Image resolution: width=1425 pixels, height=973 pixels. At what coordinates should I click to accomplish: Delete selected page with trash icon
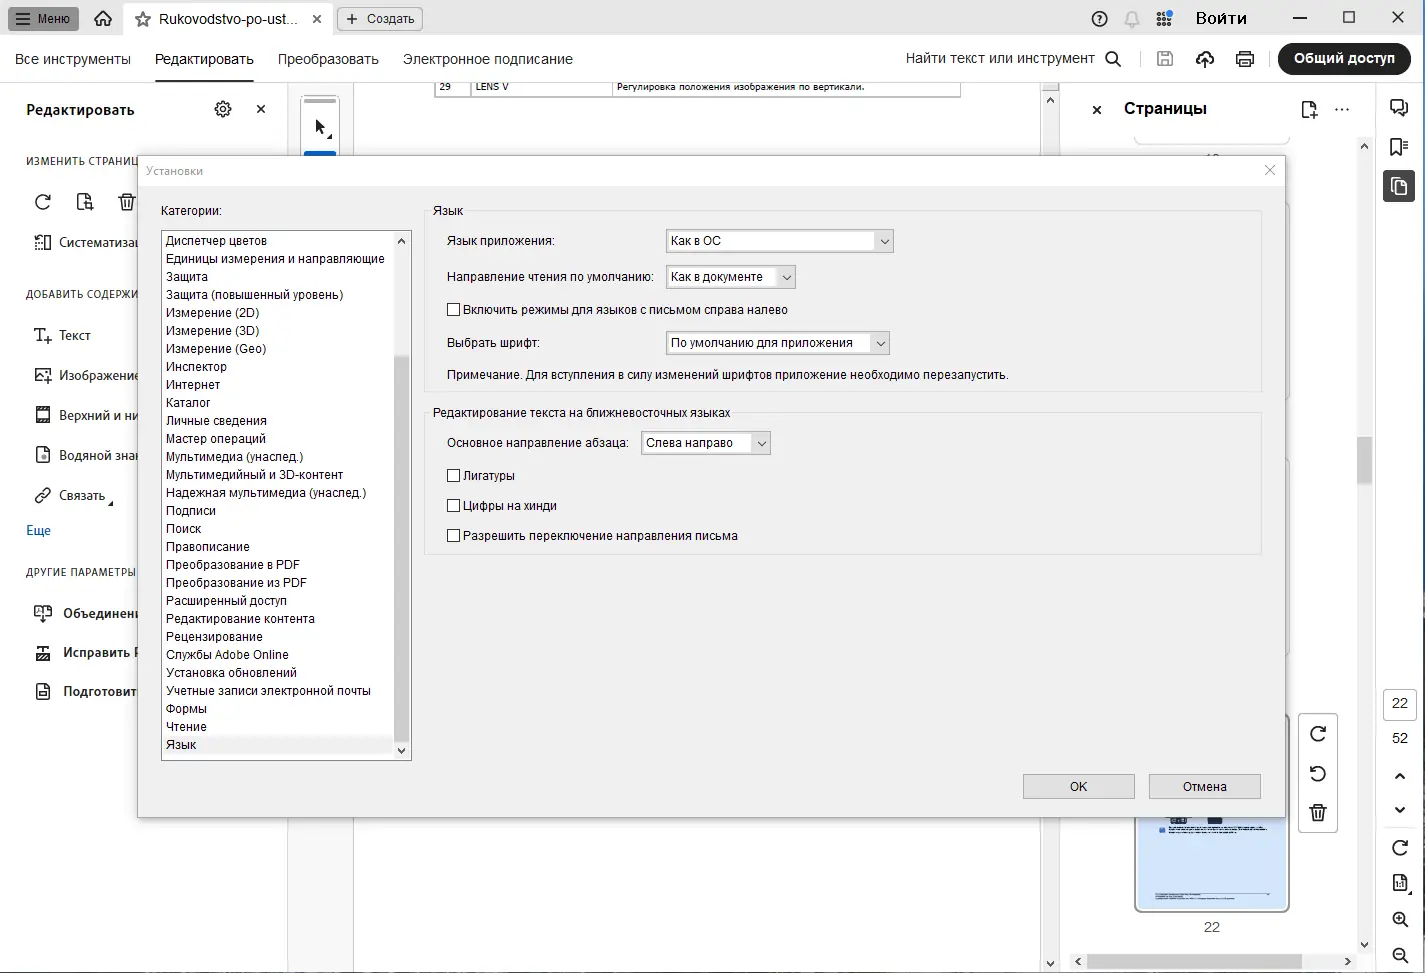tap(1317, 812)
